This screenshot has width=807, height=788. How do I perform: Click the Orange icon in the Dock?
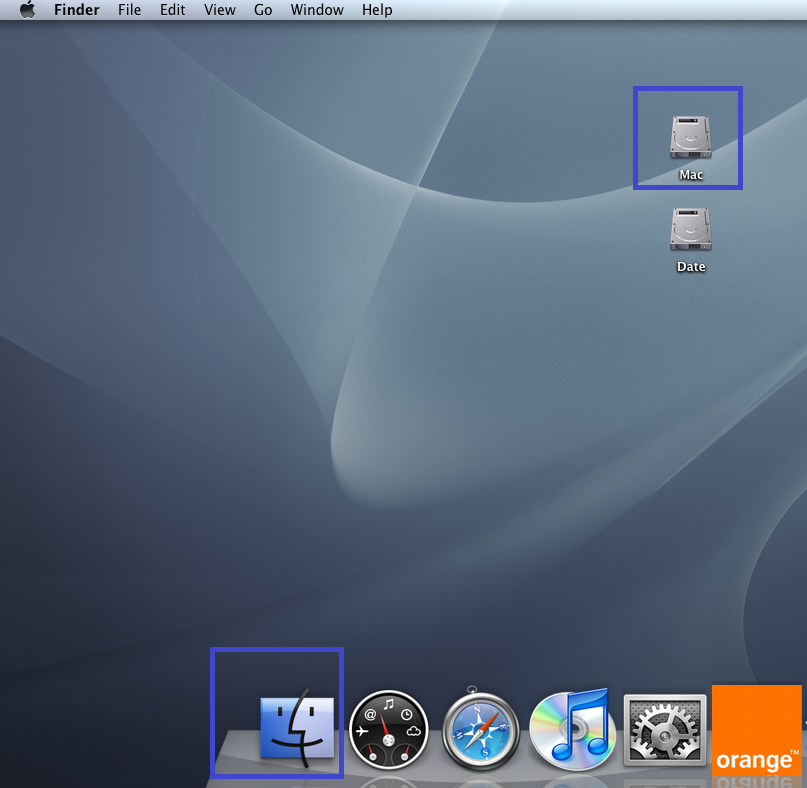tap(757, 729)
